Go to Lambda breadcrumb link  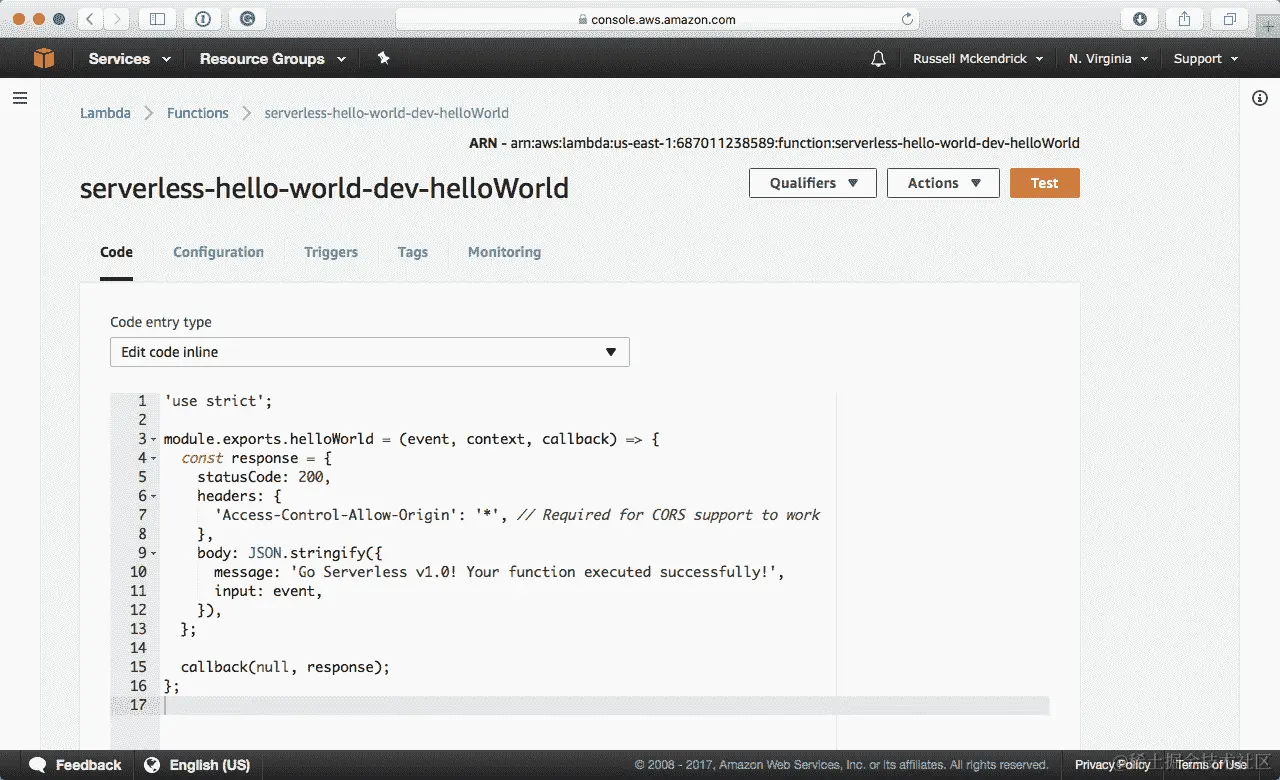tap(105, 113)
